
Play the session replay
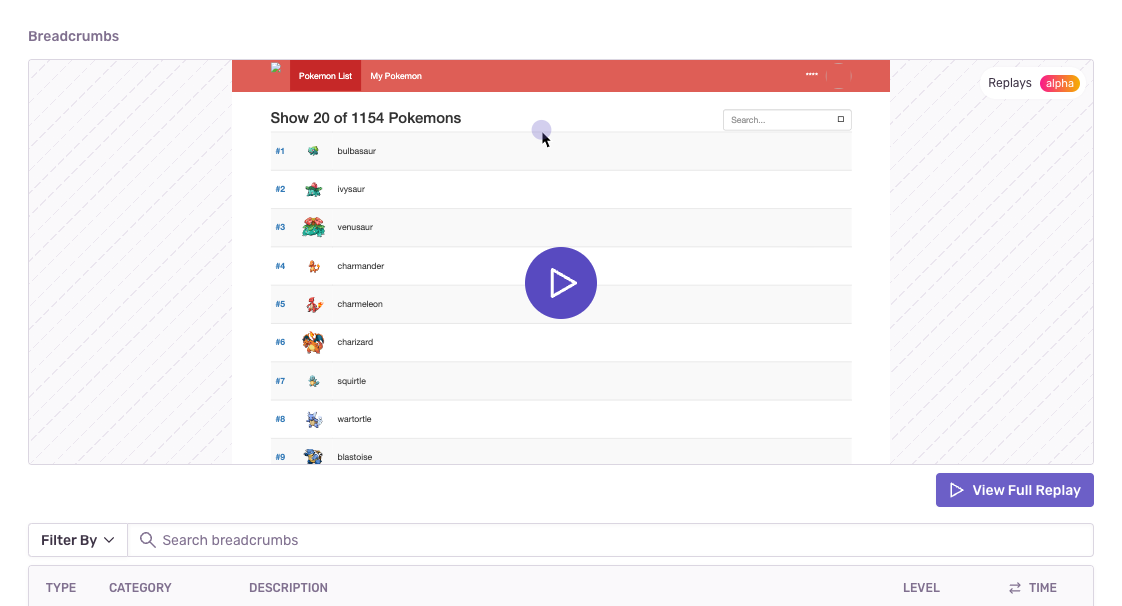(561, 283)
